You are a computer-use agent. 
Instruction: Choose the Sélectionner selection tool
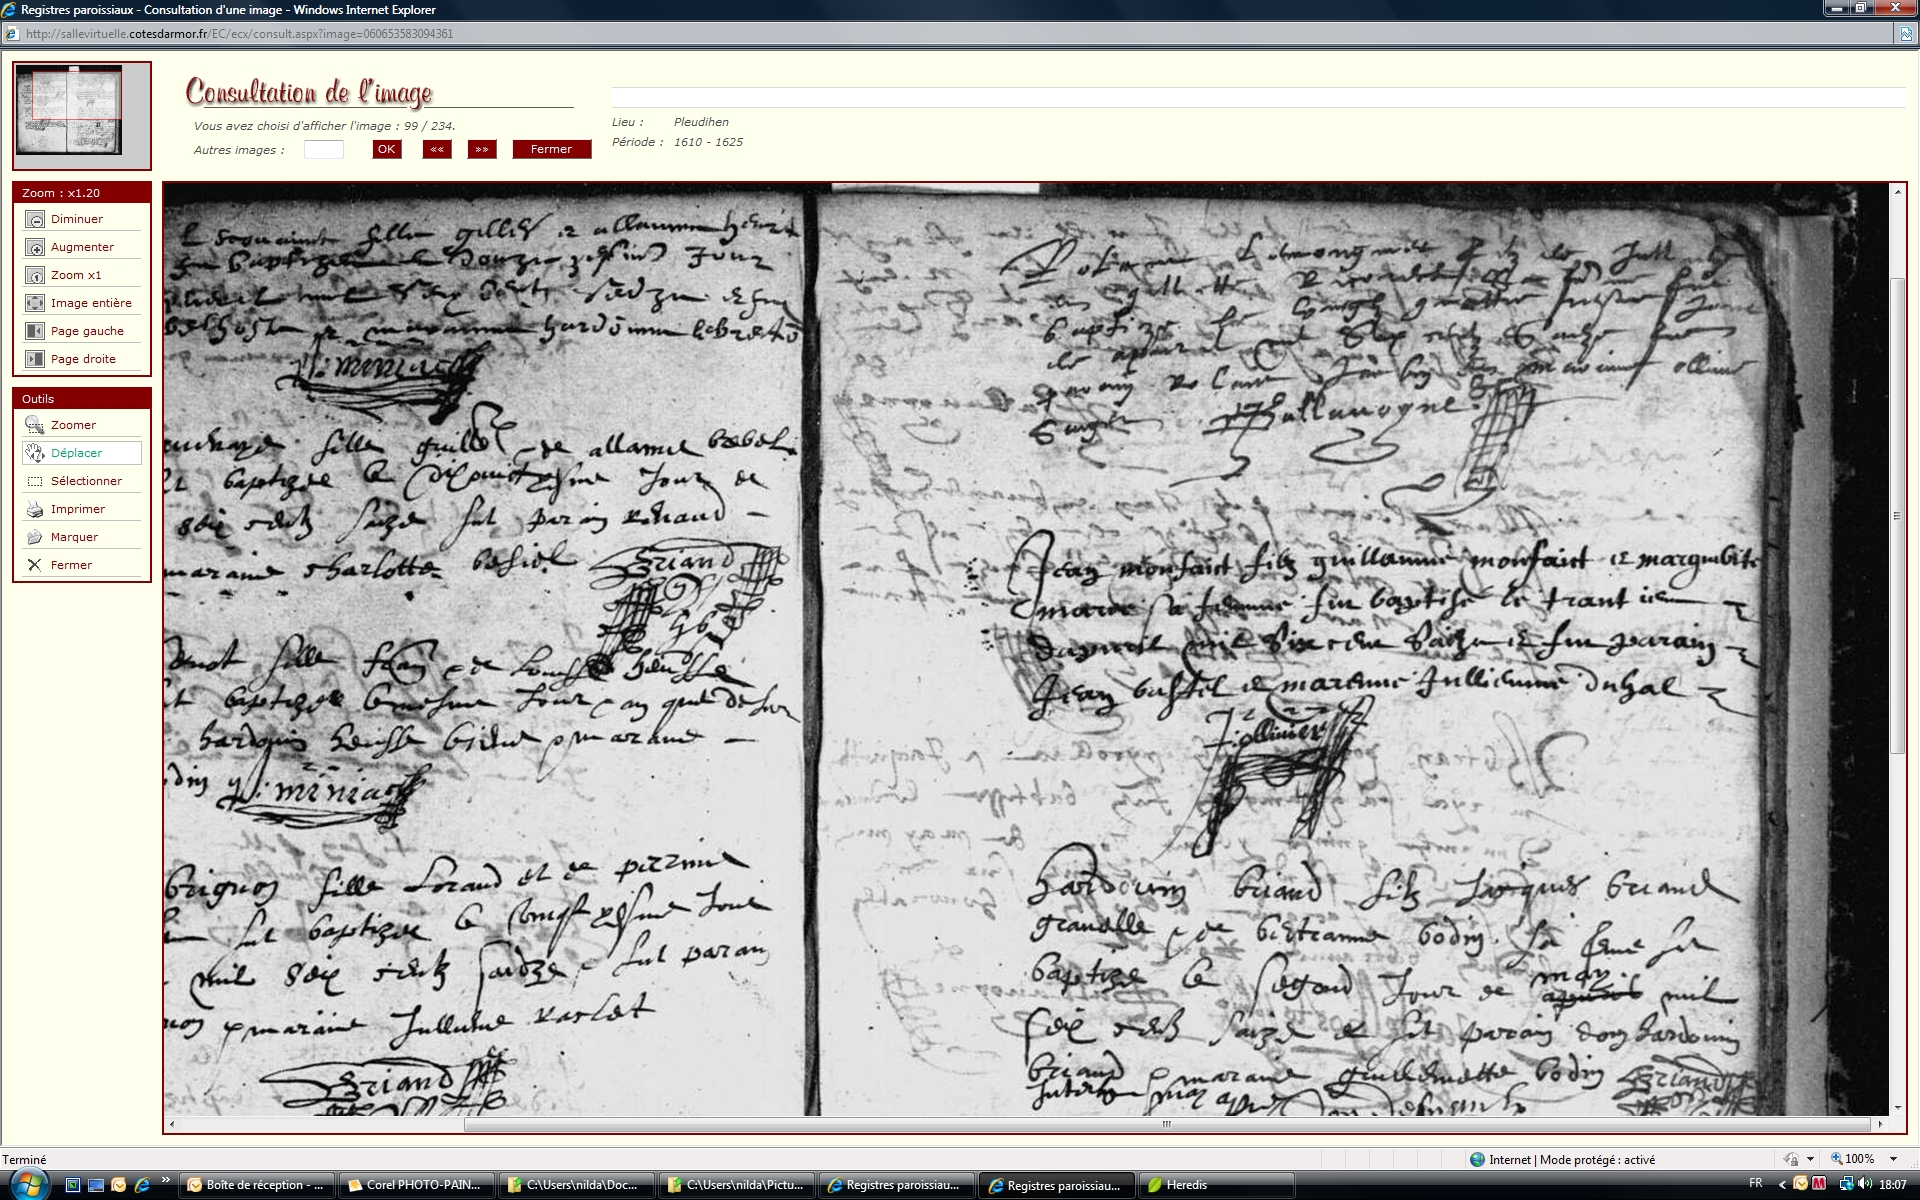tap(35, 482)
